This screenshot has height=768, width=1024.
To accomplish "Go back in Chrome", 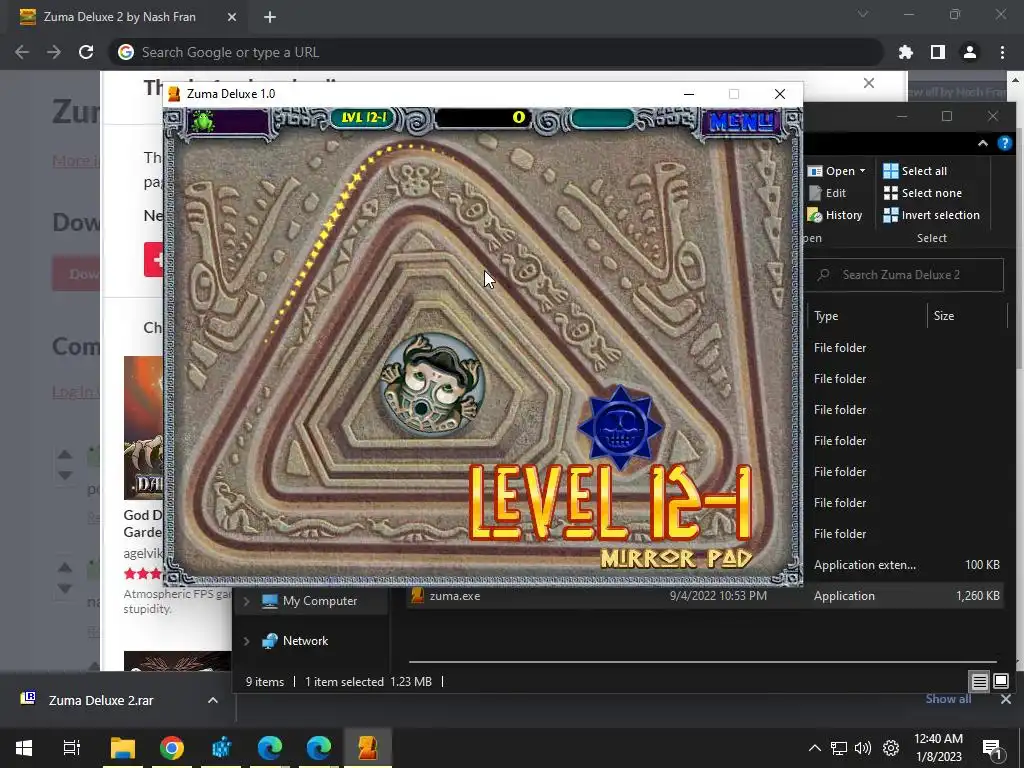I will coord(22,52).
